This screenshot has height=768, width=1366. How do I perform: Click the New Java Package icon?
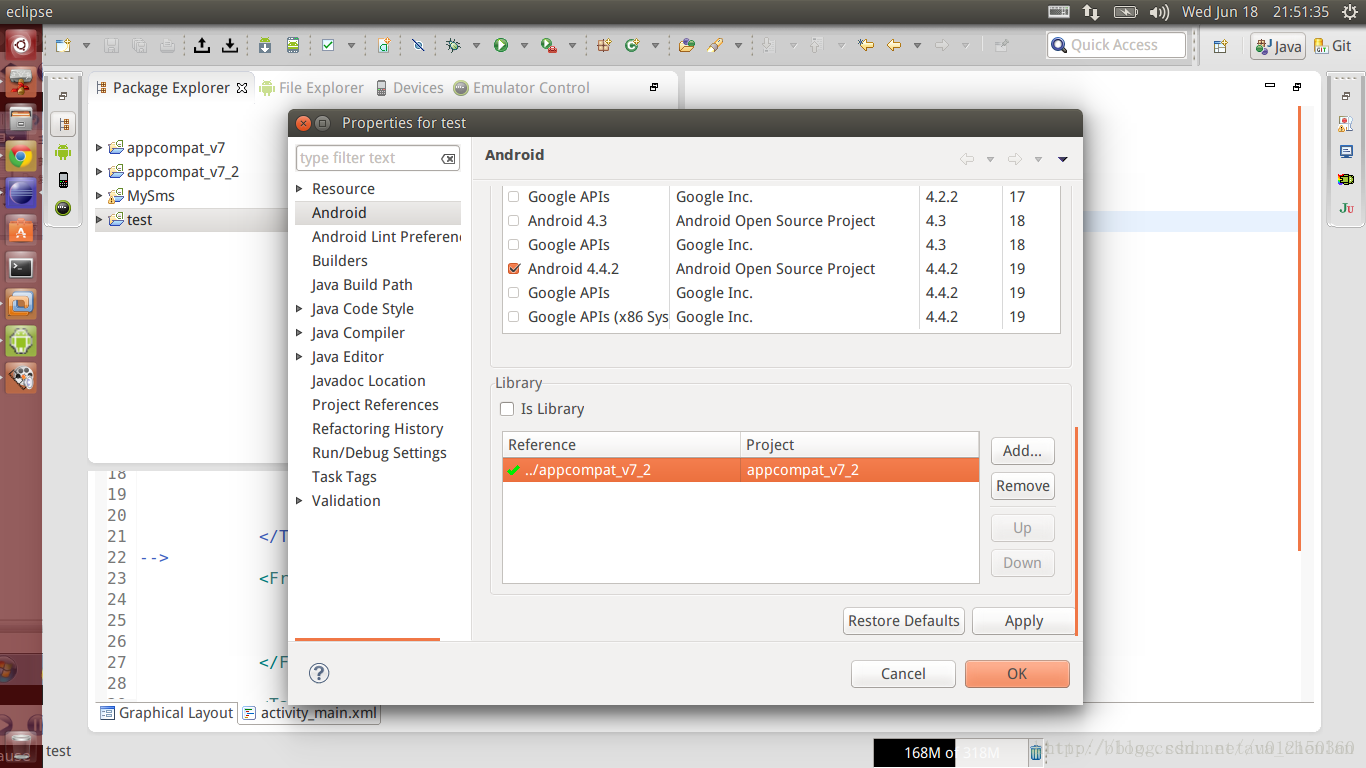(x=604, y=45)
